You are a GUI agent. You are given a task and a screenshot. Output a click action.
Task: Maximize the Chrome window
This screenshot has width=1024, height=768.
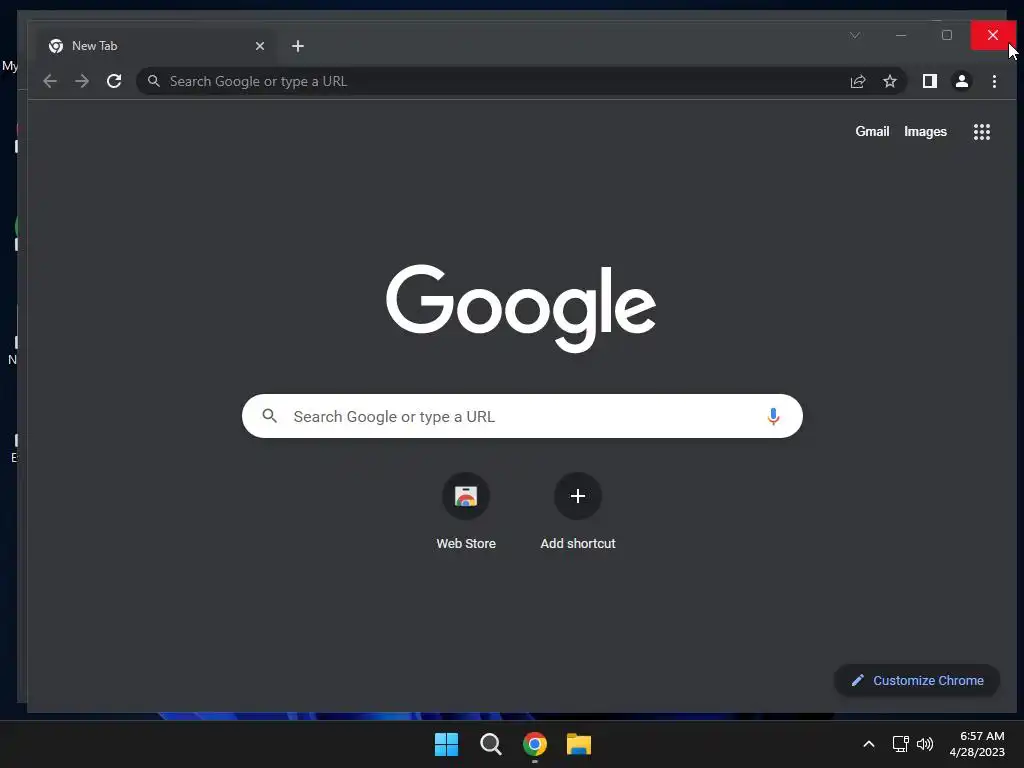point(947,35)
